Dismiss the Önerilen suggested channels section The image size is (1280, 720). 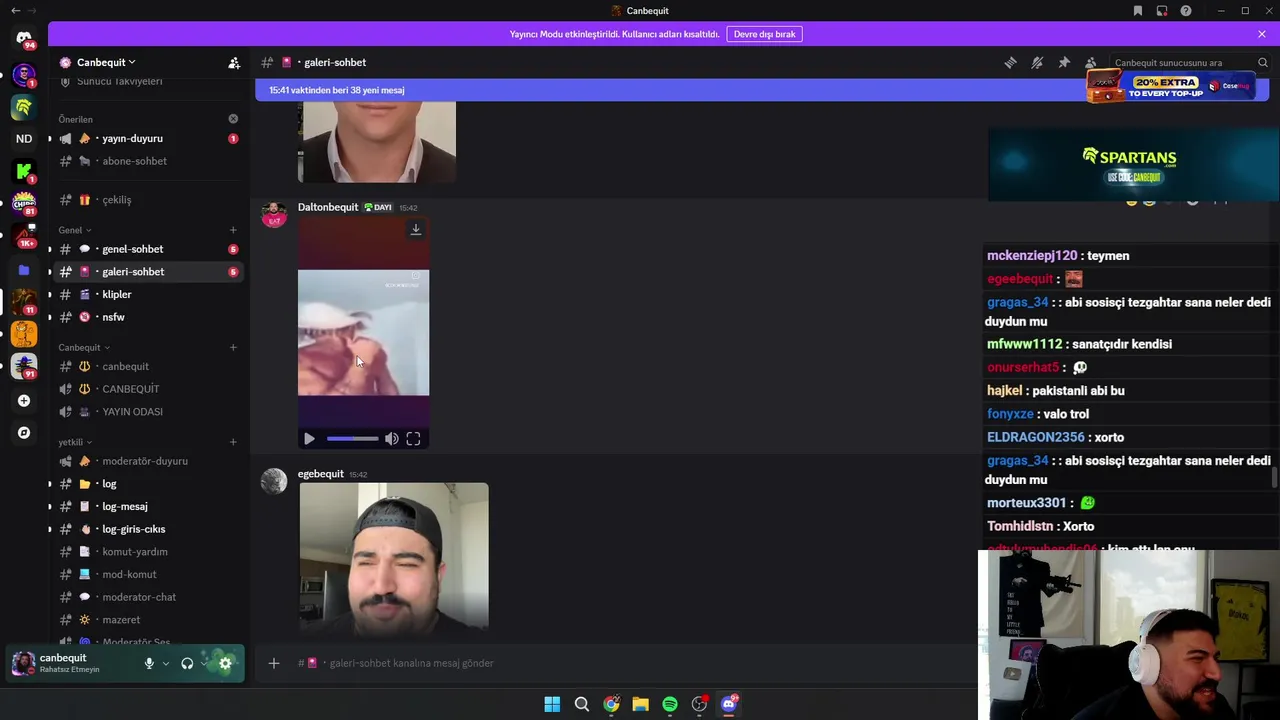[x=233, y=119]
